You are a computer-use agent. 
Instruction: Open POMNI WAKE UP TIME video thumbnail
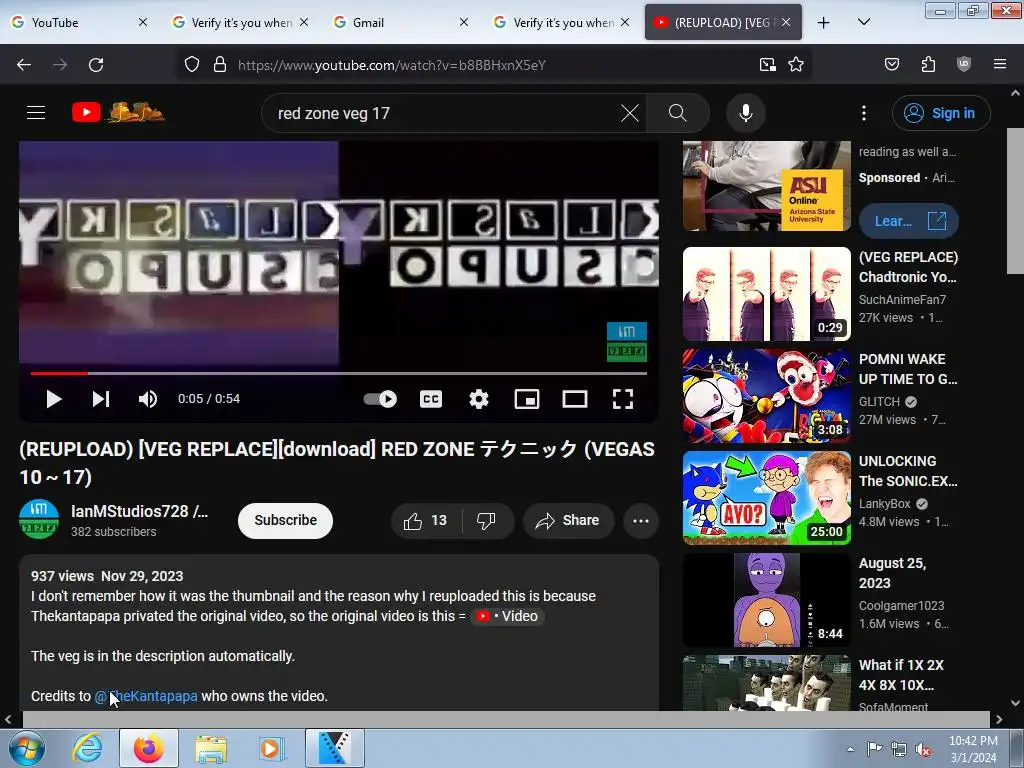(767, 396)
